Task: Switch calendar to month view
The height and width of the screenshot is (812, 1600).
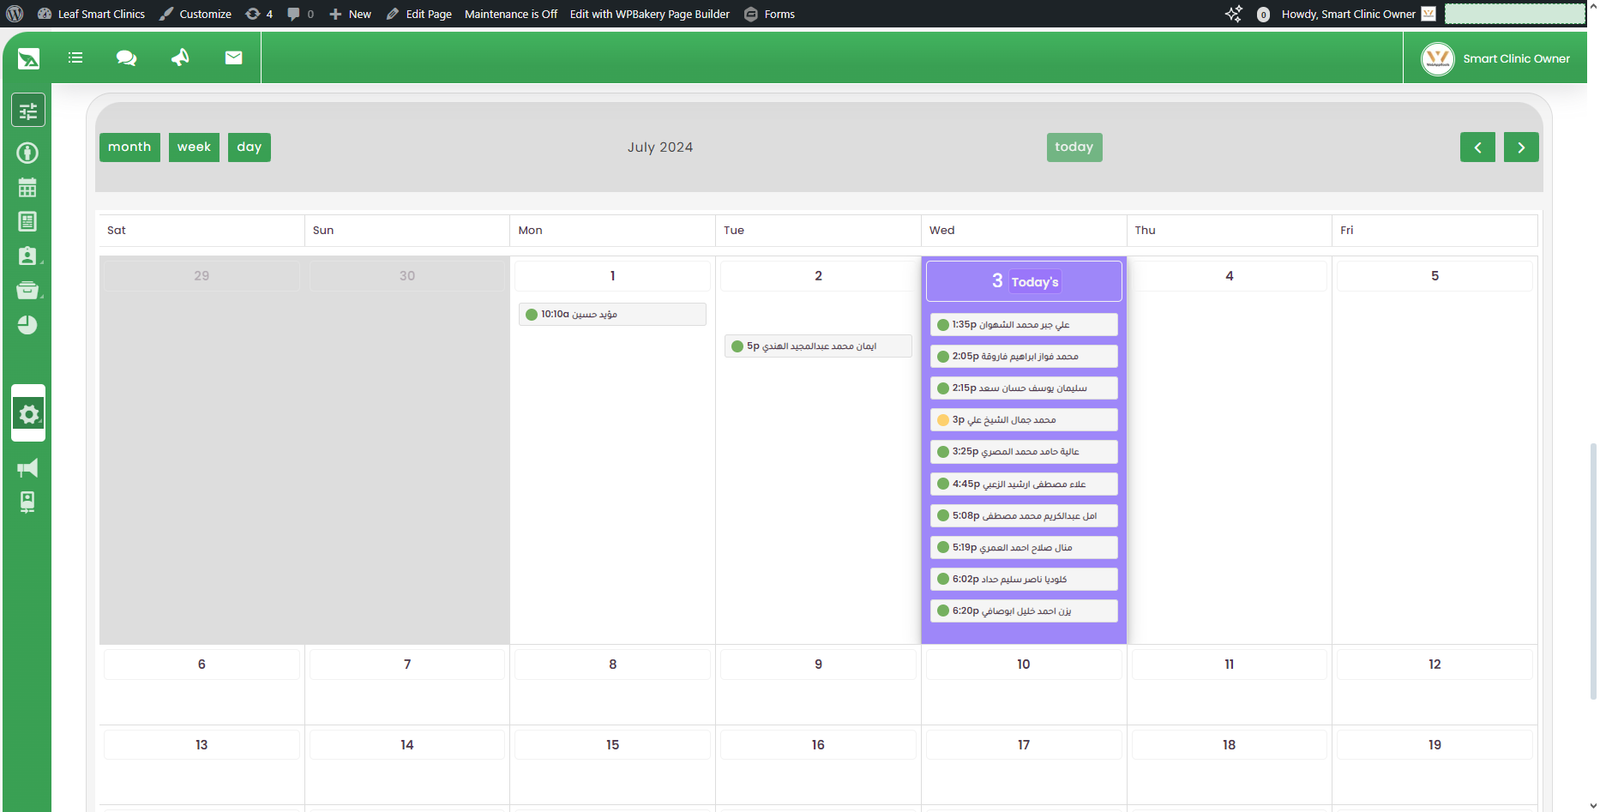Action: click(130, 147)
